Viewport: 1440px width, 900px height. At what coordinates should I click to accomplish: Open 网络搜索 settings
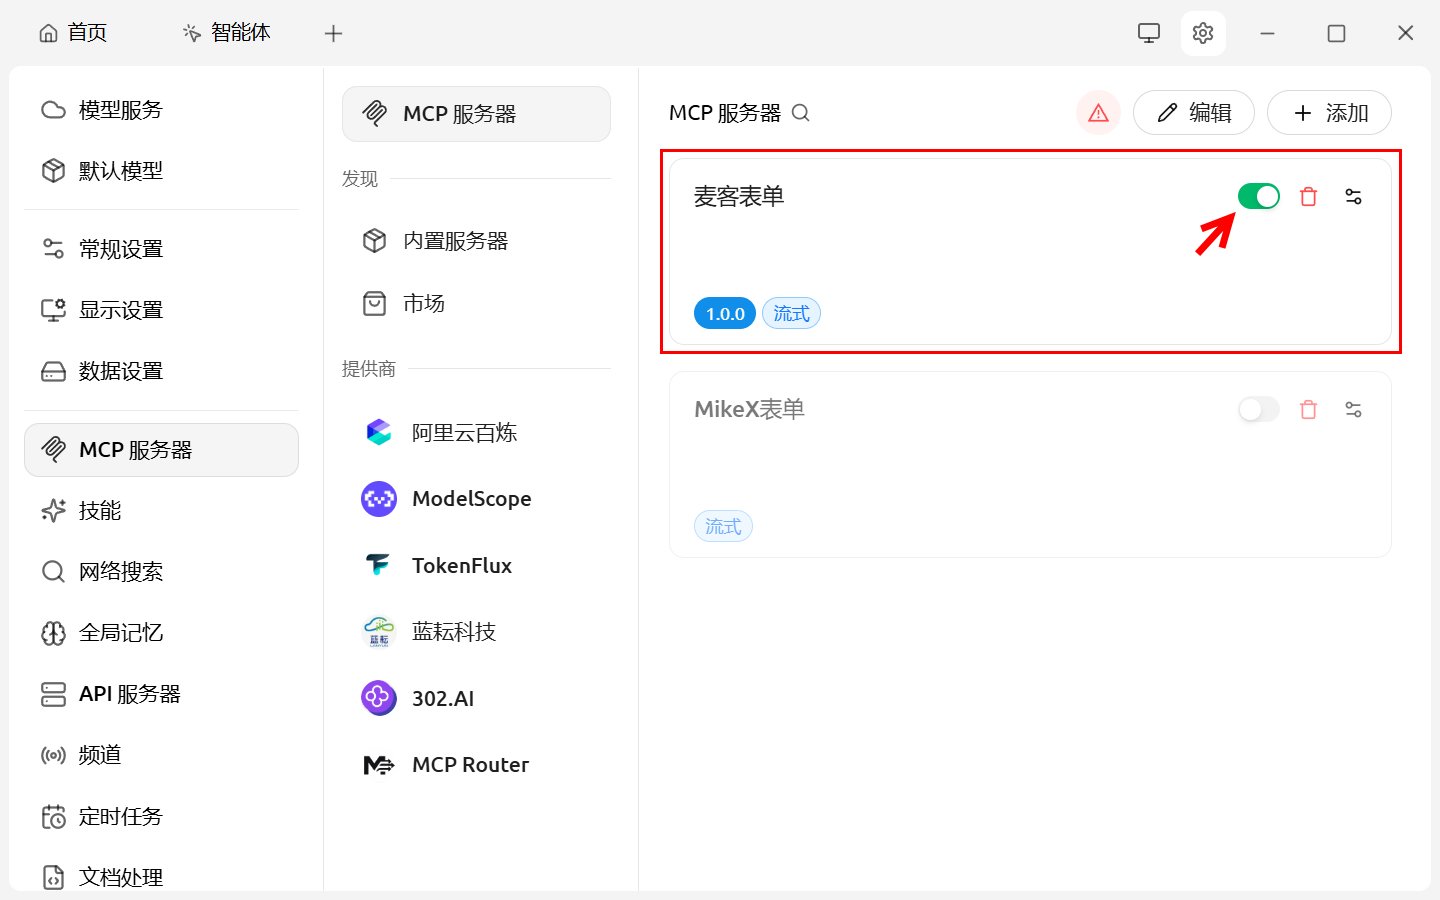(120, 572)
